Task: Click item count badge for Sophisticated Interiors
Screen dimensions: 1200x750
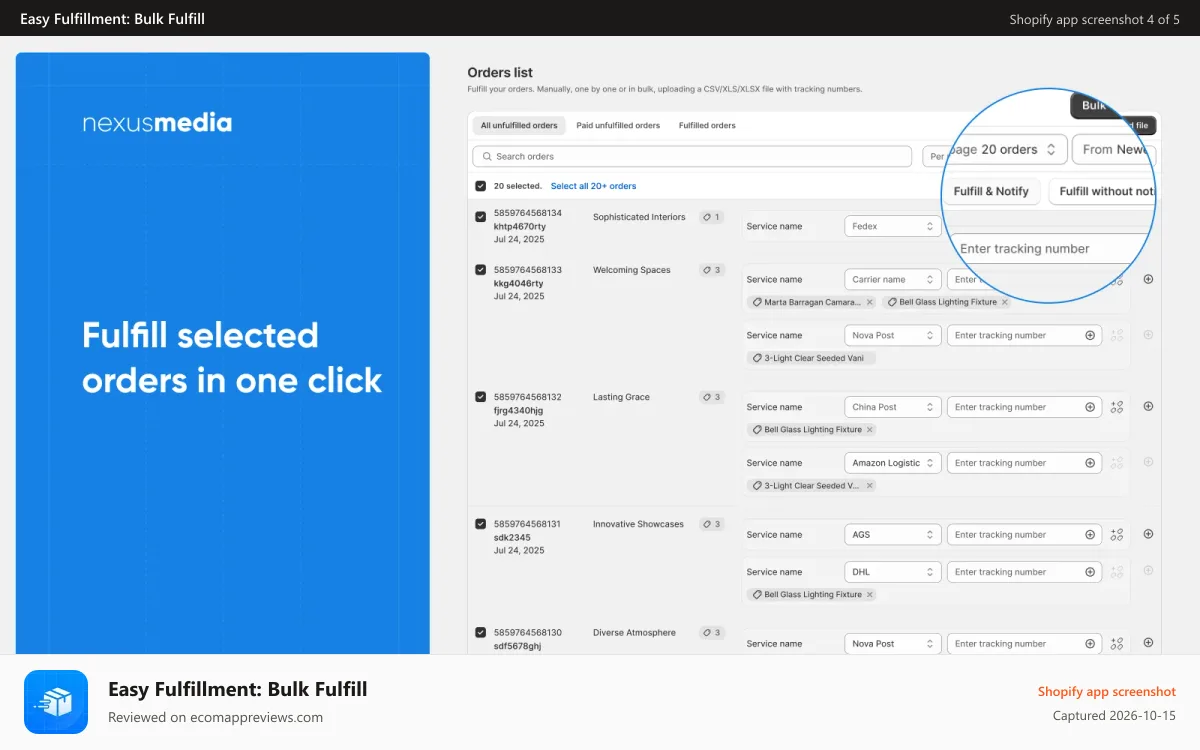Action: [x=711, y=217]
